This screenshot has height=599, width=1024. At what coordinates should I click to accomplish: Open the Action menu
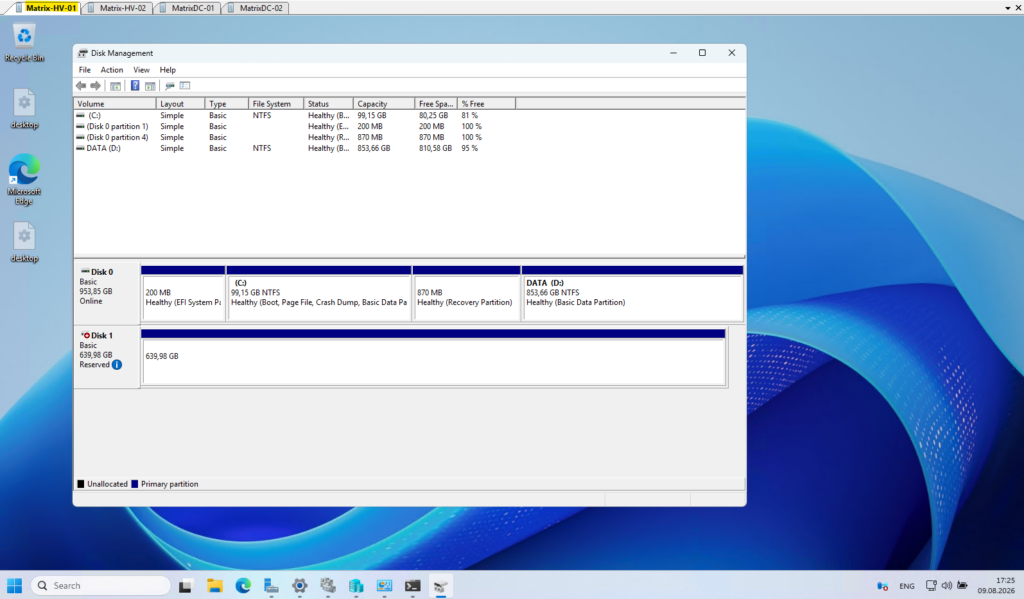(x=112, y=70)
